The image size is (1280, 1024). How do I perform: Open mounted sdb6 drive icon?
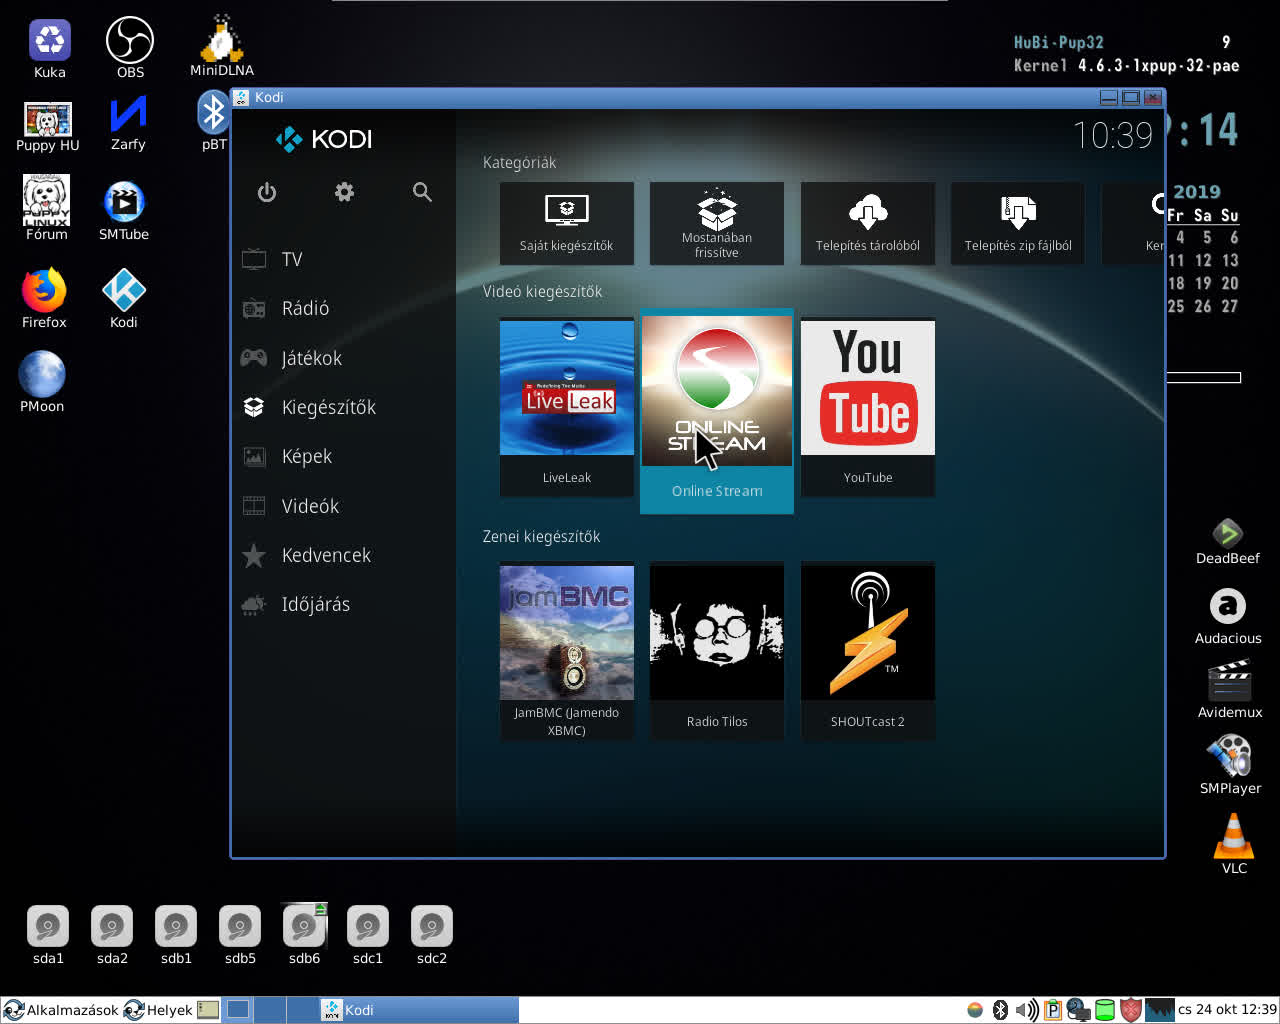(304, 935)
